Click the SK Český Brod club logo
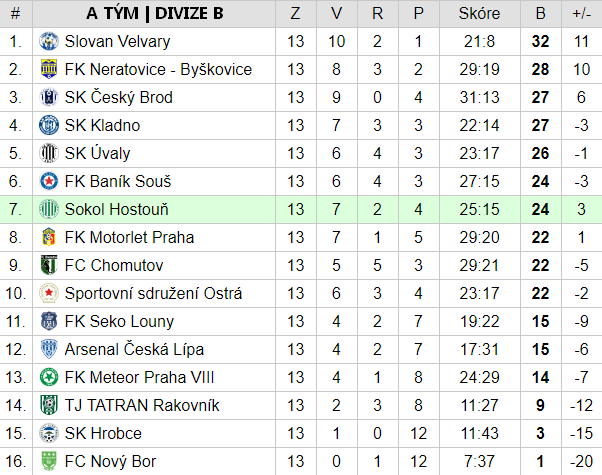 [49, 98]
